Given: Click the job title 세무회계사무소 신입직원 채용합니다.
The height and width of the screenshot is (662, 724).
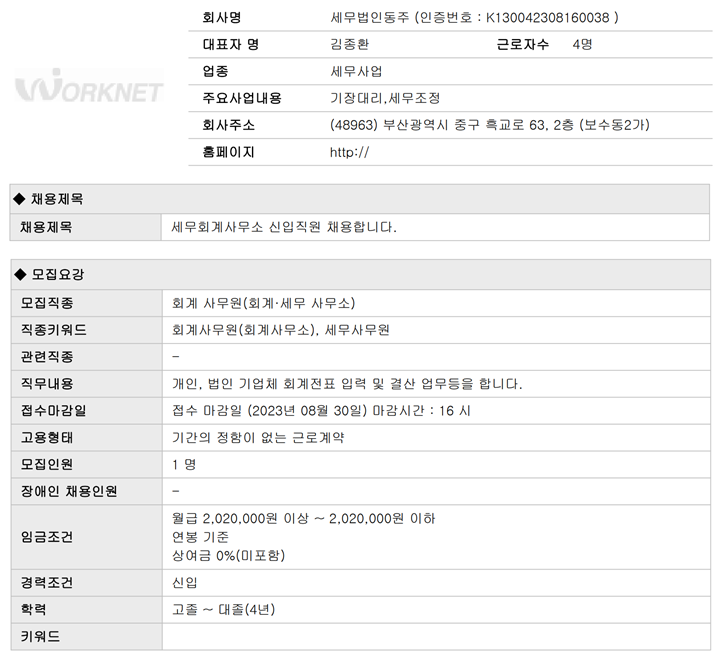Looking at the screenshot, I should click(284, 227).
